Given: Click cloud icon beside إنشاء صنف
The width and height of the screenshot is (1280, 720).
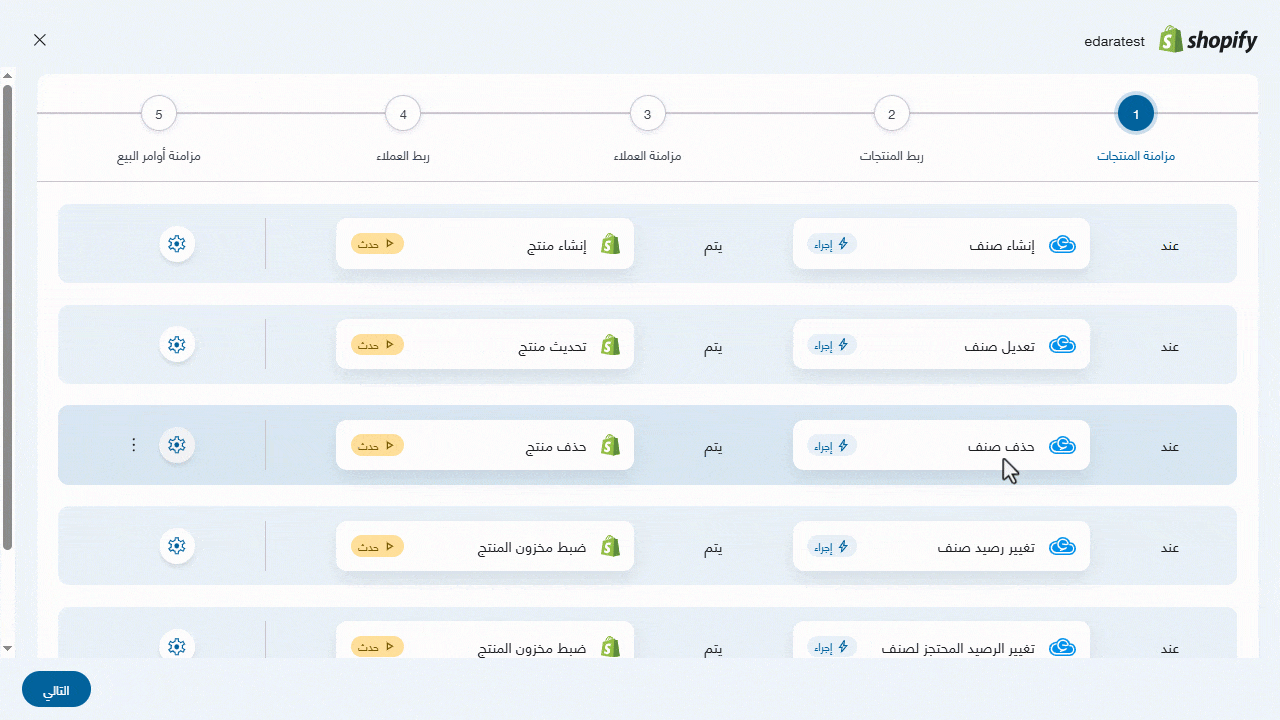Looking at the screenshot, I should point(1062,244).
